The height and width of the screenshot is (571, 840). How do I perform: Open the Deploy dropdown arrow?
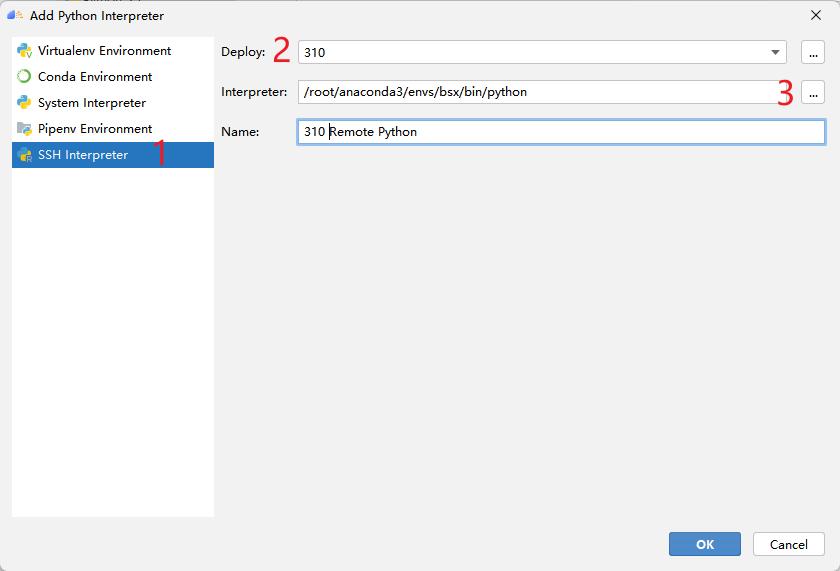pos(775,52)
